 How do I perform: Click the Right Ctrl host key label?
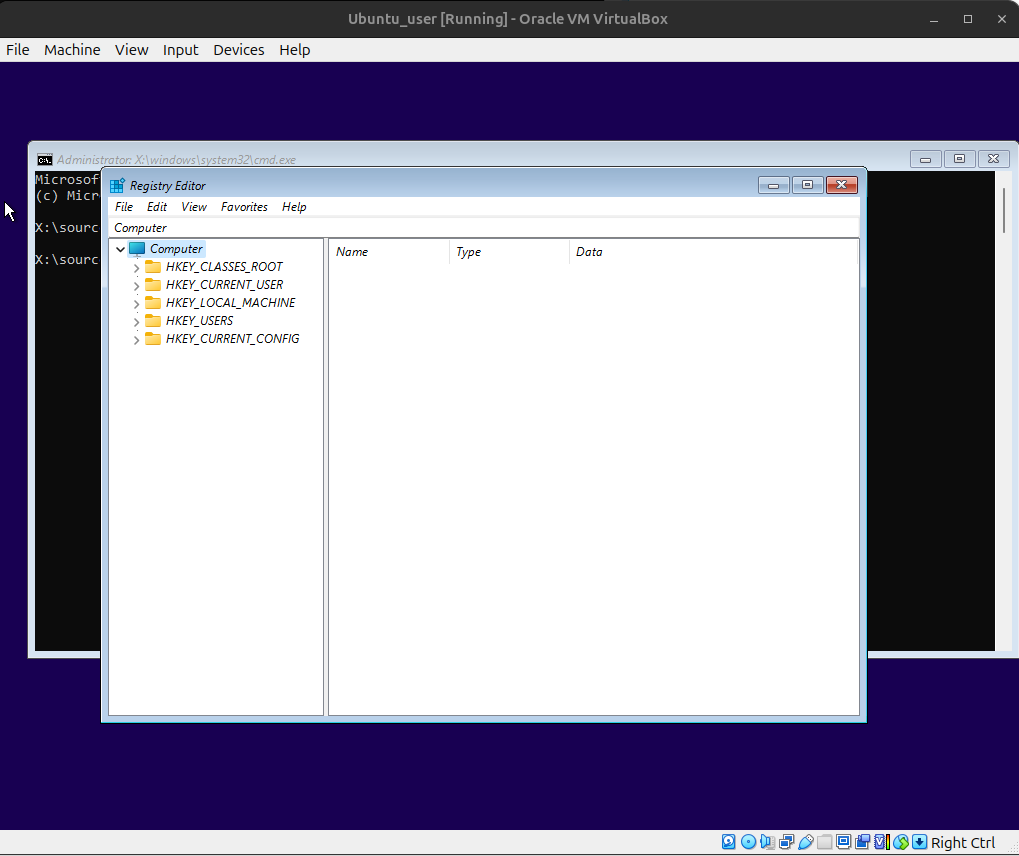click(x=962, y=842)
